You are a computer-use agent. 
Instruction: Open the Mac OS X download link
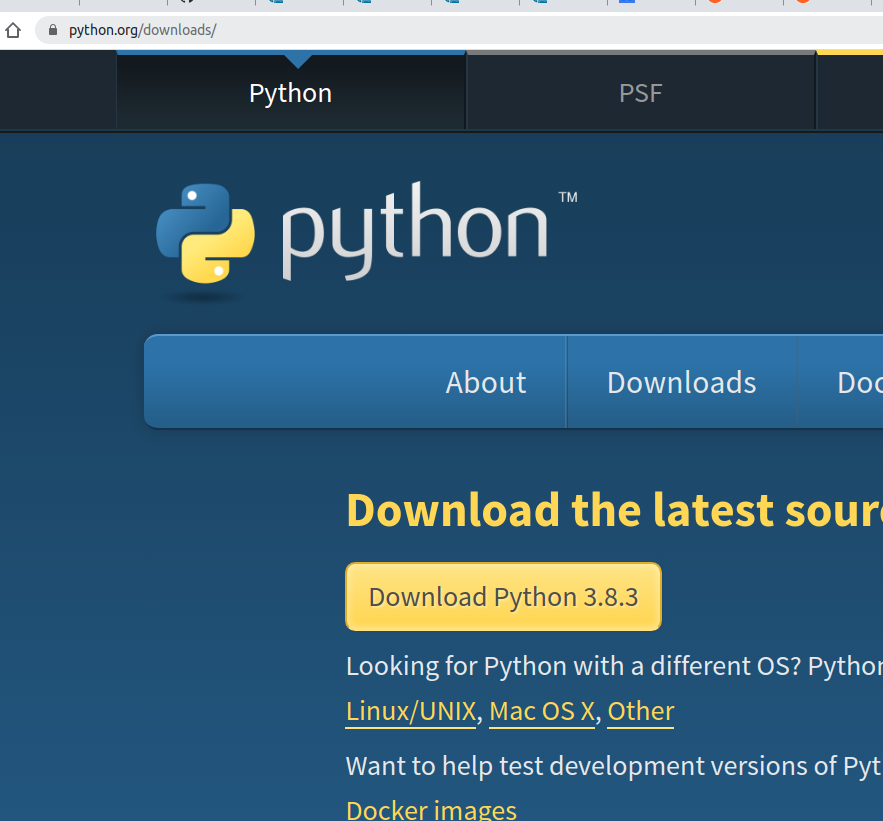pos(541,710)
